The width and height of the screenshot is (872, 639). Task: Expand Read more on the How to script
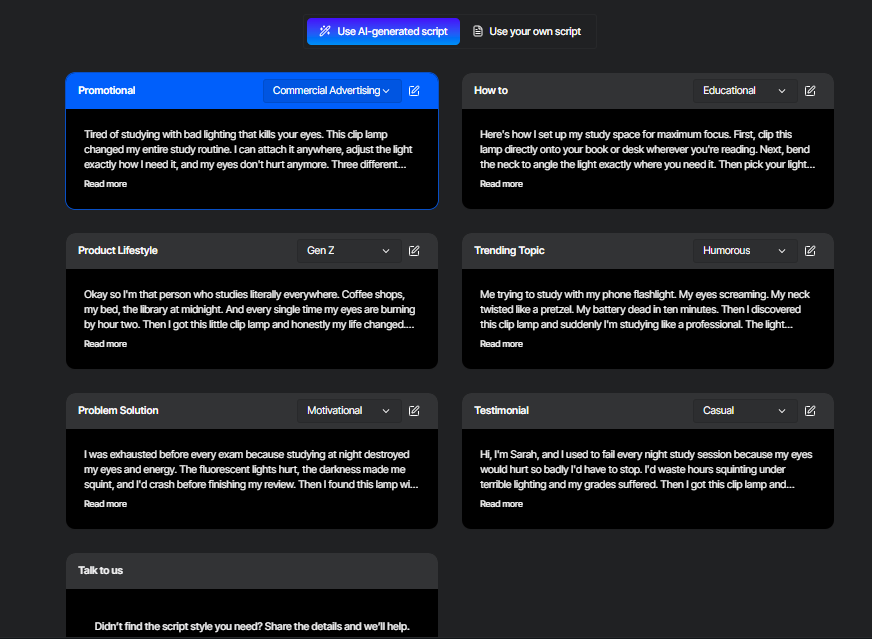tap(501, 184)
